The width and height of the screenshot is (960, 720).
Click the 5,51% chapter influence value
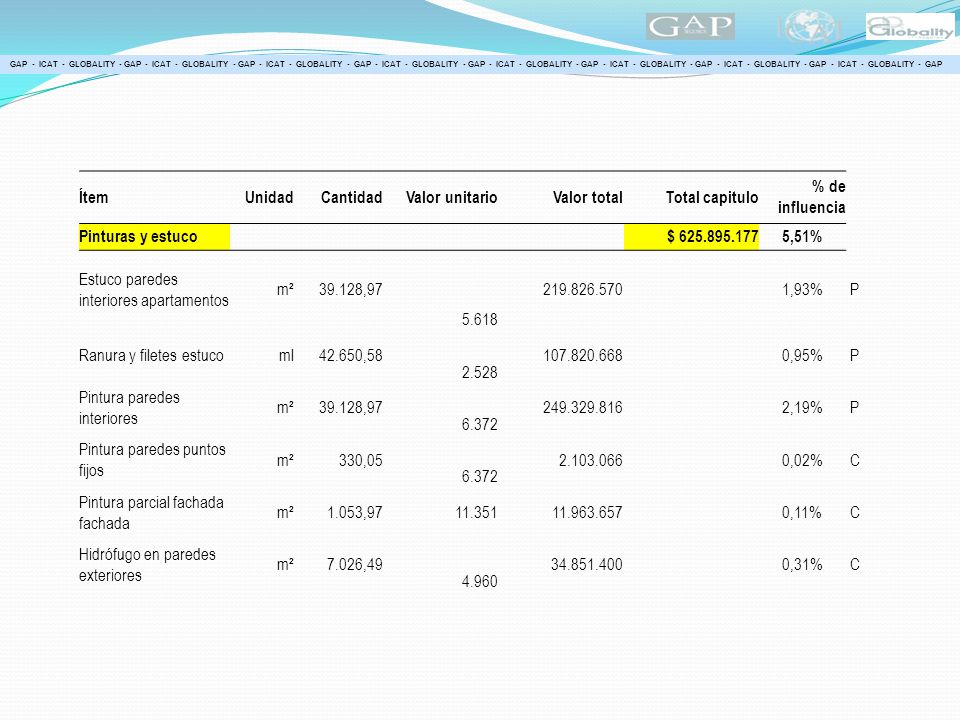click(x=801, y=236)
